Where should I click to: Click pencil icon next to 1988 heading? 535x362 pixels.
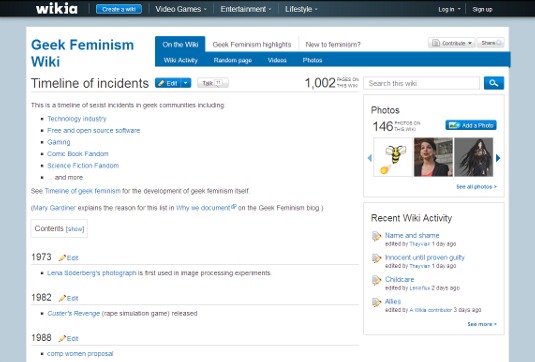coord(62,338)
